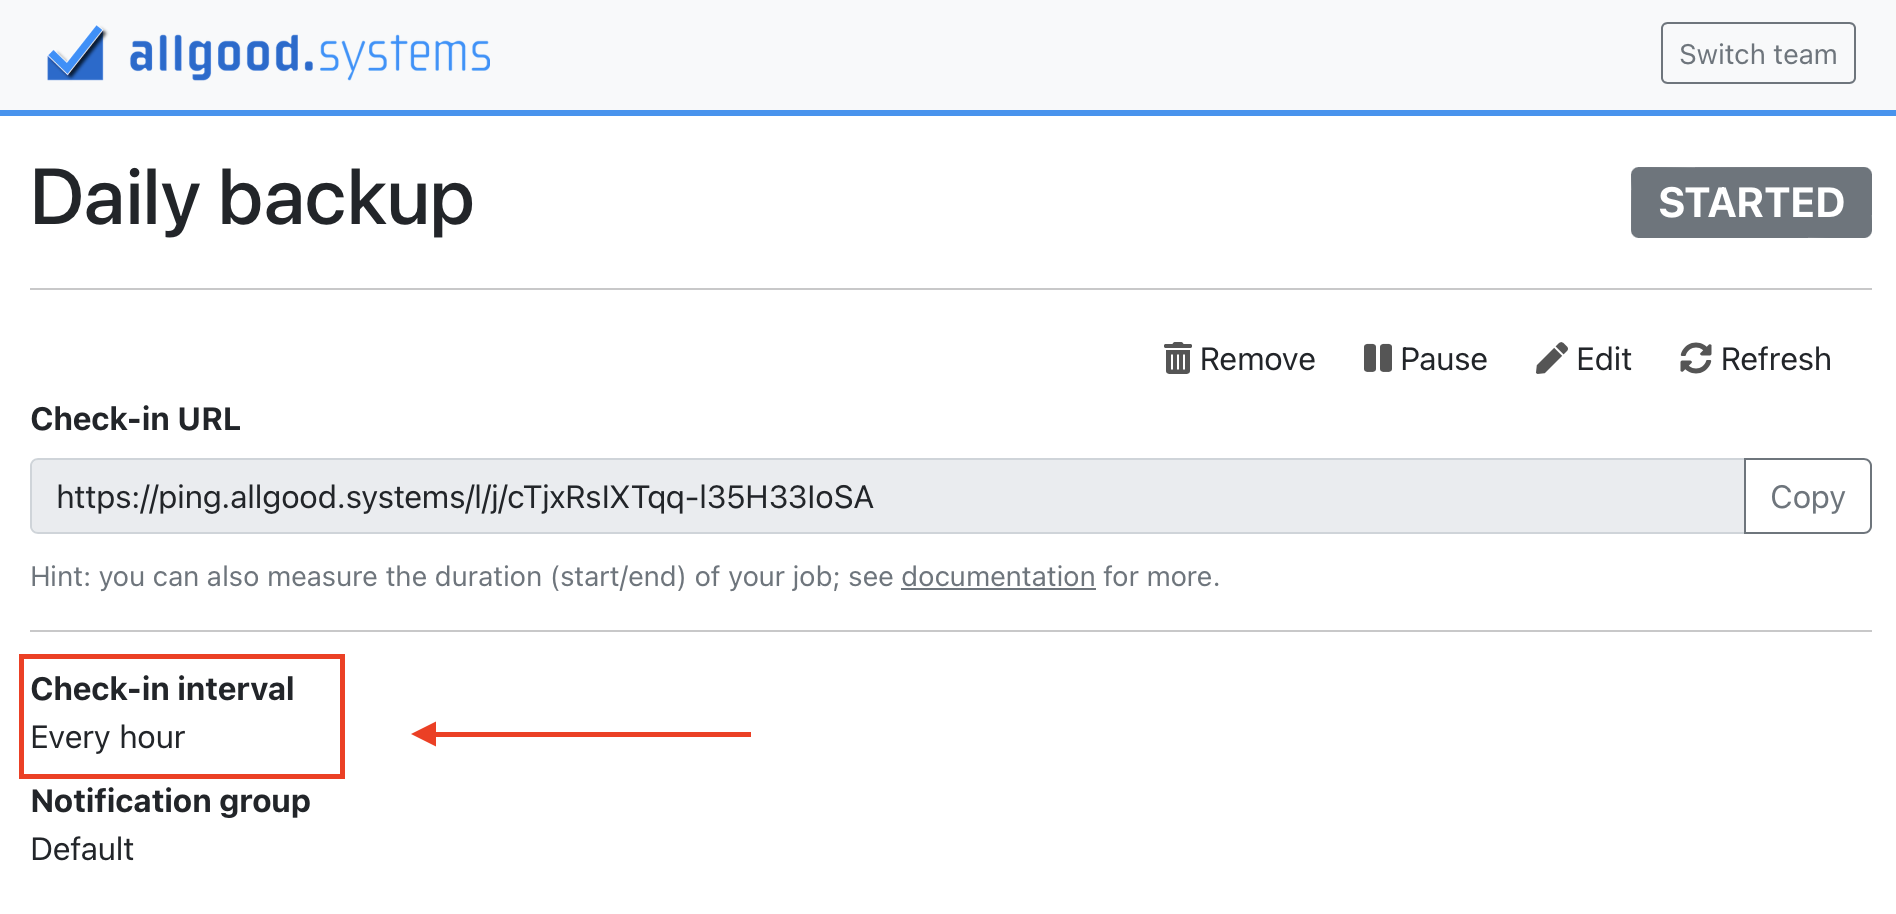This screenshot has height=914, width=1896.
Task: Refresh the Daily backup page
Action: [x=1756, y=359]
